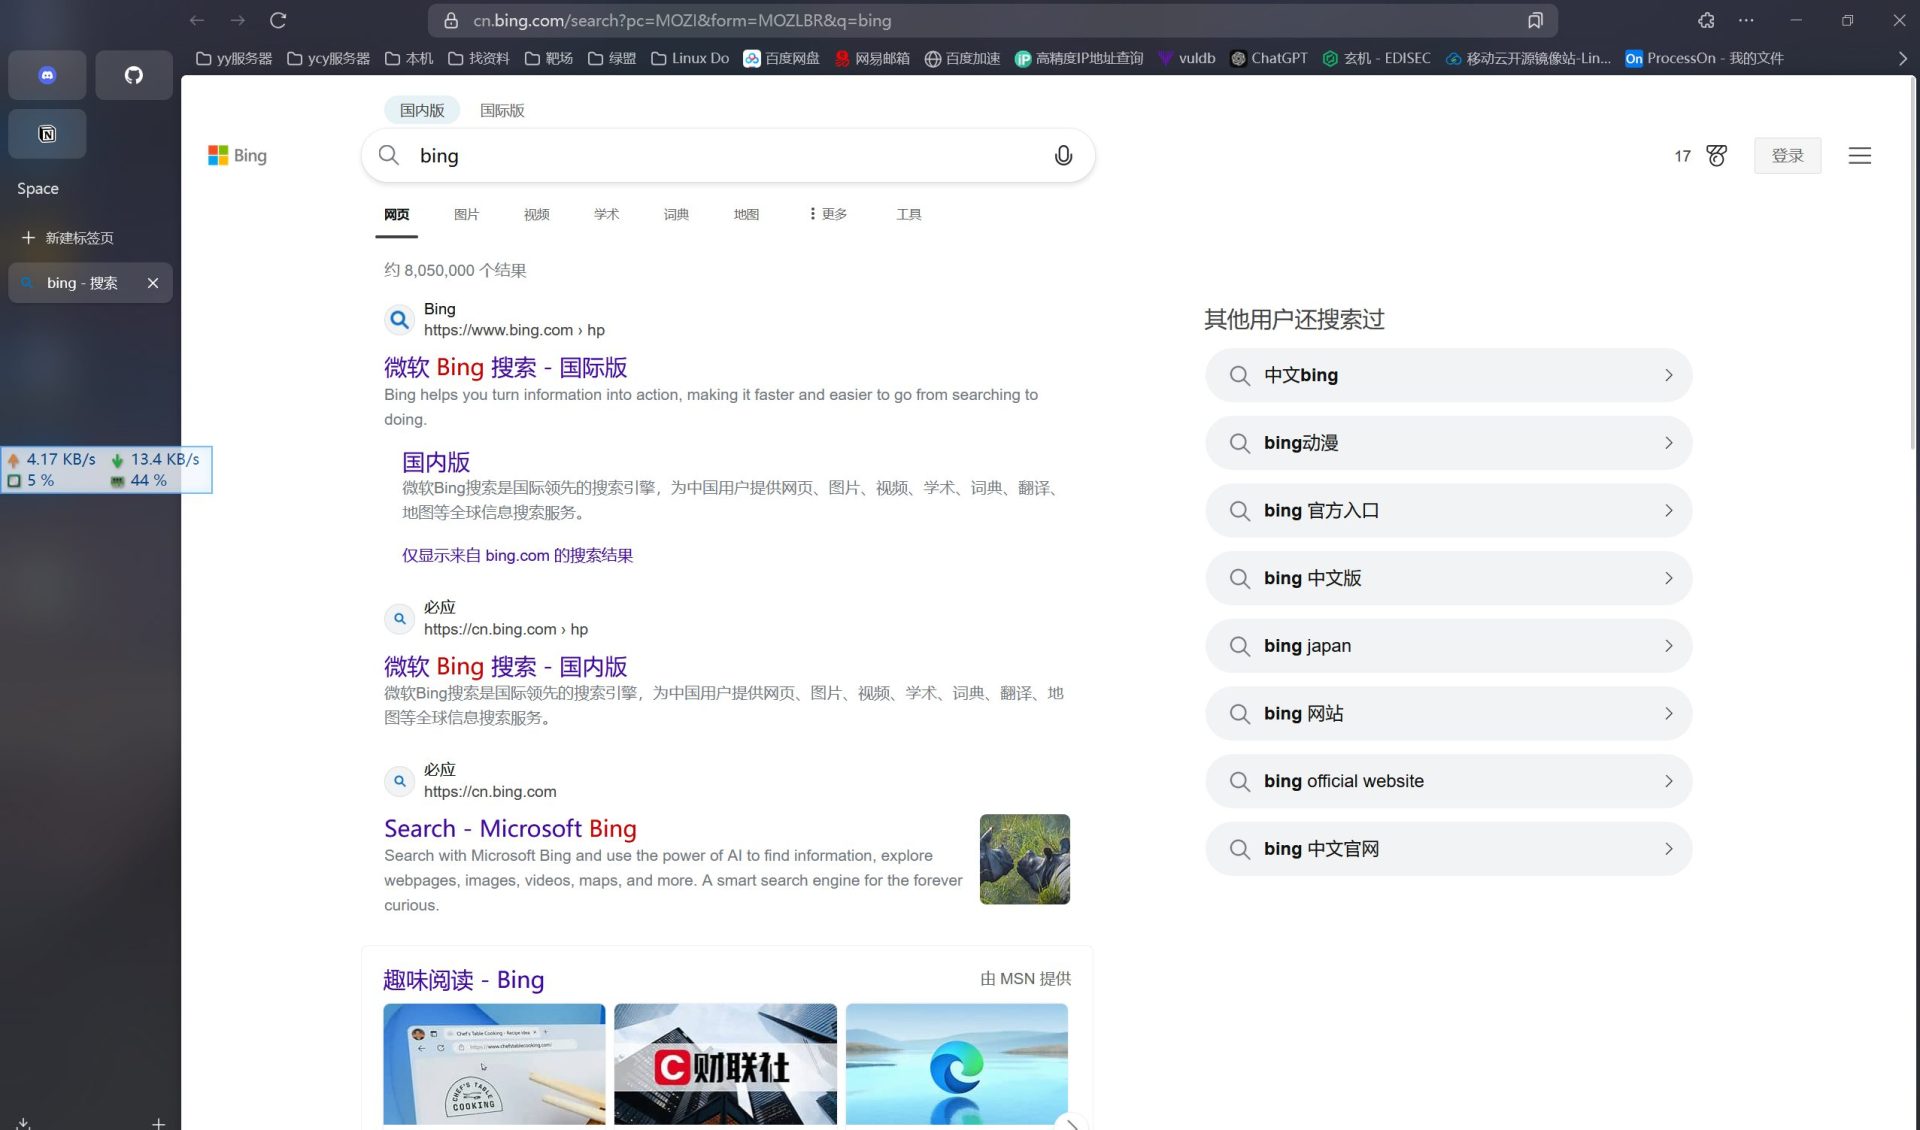Close the bing - 搜索 sidebar tab
The height and width of the screenshot is (1130, 1920).
pyautogui.click(x=153, y=283)
